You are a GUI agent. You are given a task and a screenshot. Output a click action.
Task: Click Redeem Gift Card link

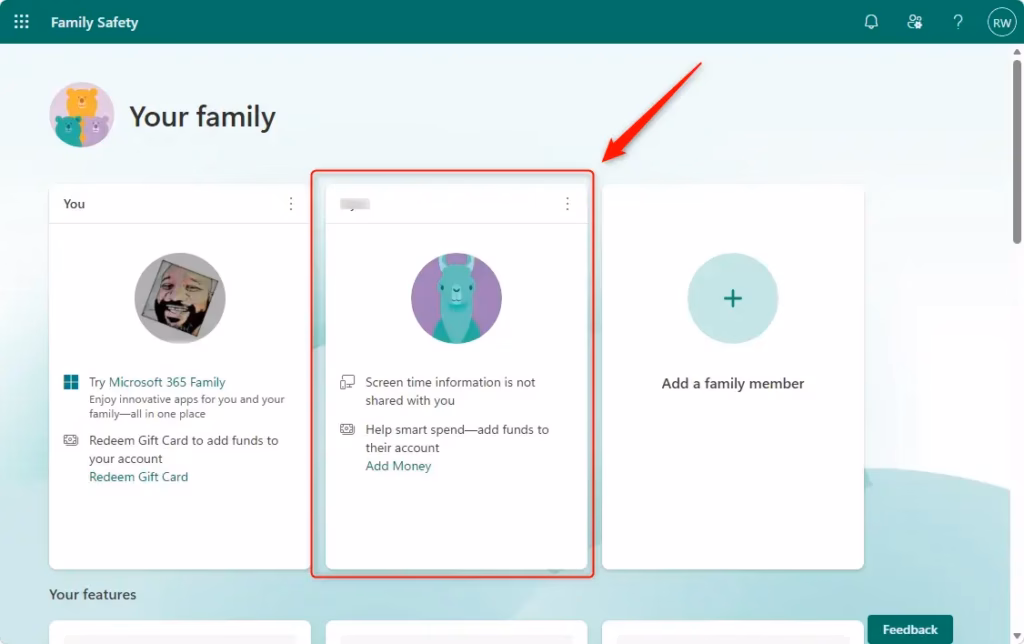point(138,477)
